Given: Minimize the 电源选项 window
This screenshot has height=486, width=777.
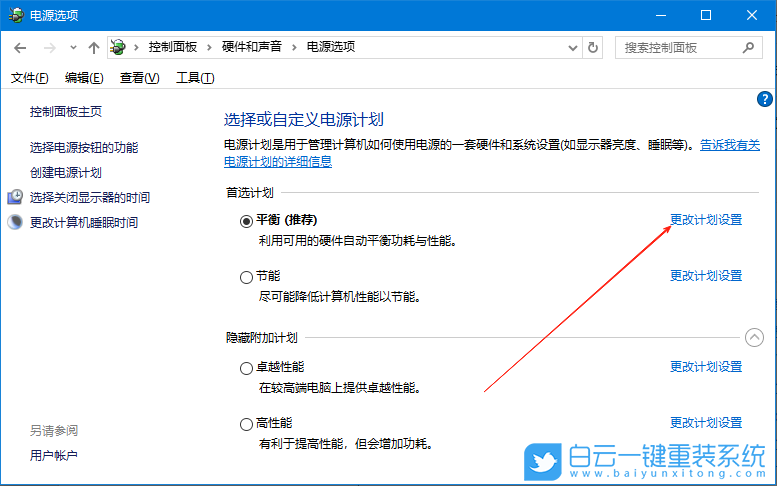Looking at the screenshot, I should point(661,15).
